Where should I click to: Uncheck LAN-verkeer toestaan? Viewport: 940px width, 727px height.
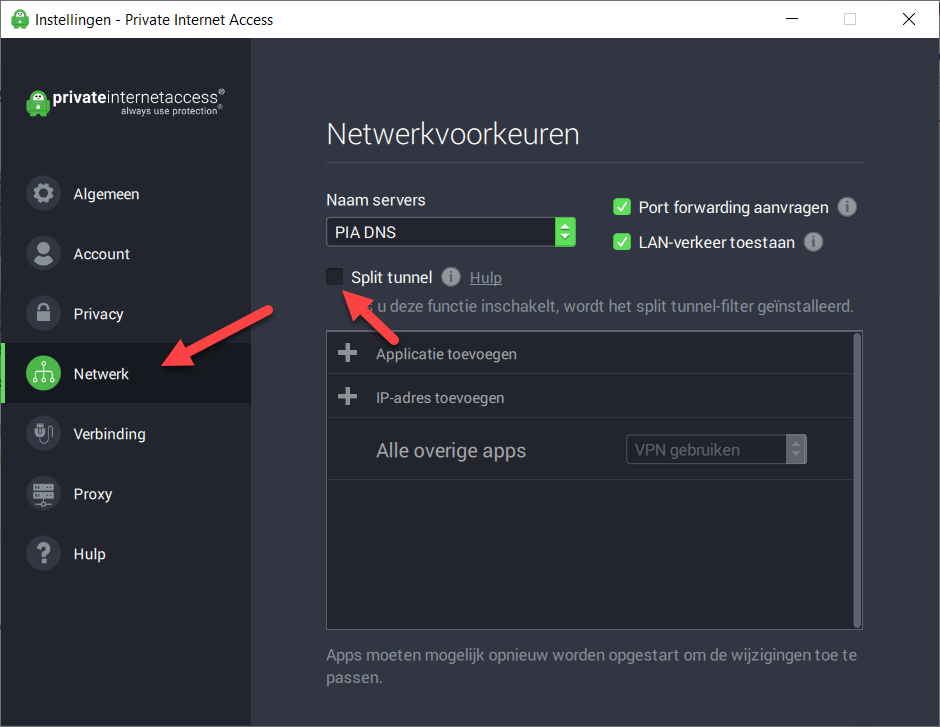[622, 242]
